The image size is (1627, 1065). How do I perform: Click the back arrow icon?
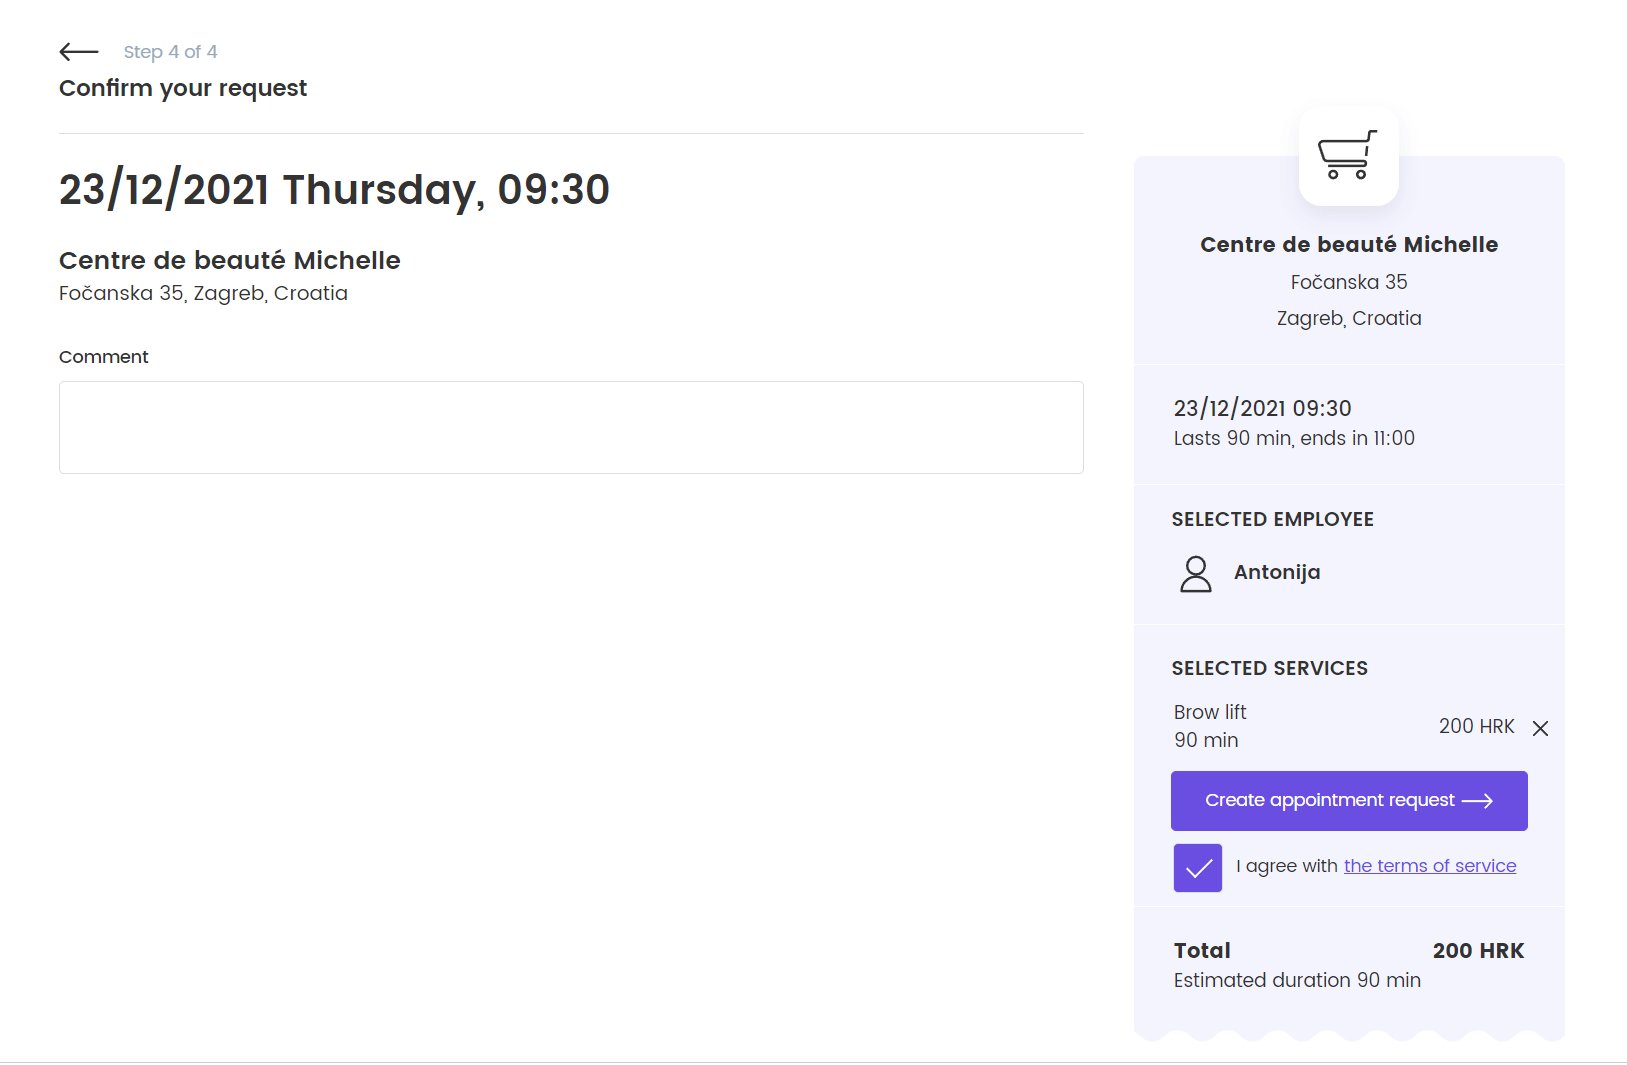(x=79, y=52)
